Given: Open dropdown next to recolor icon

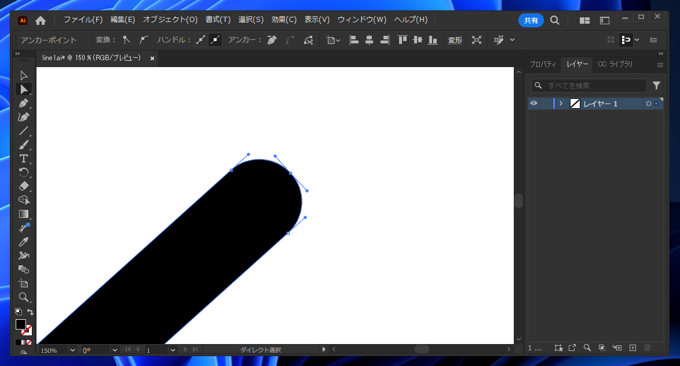Looking at the screenshot, I should tap(512, 40).
